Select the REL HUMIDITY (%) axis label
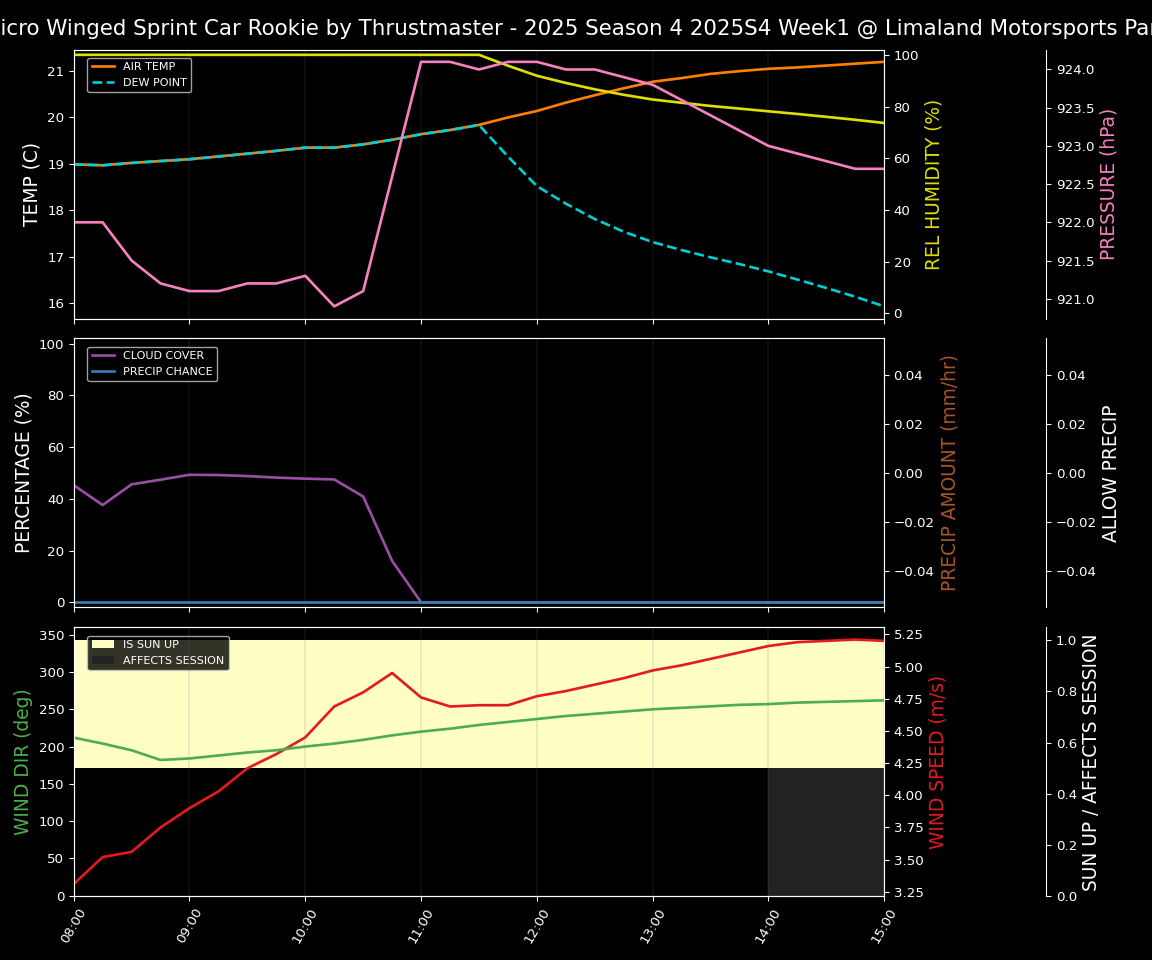Viewport: 1152px width, 960px height. [934, 184]
